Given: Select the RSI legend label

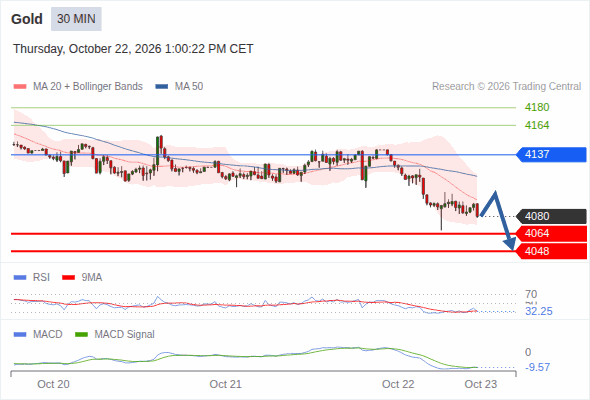Looking at the screenshot, I should 41,278.
